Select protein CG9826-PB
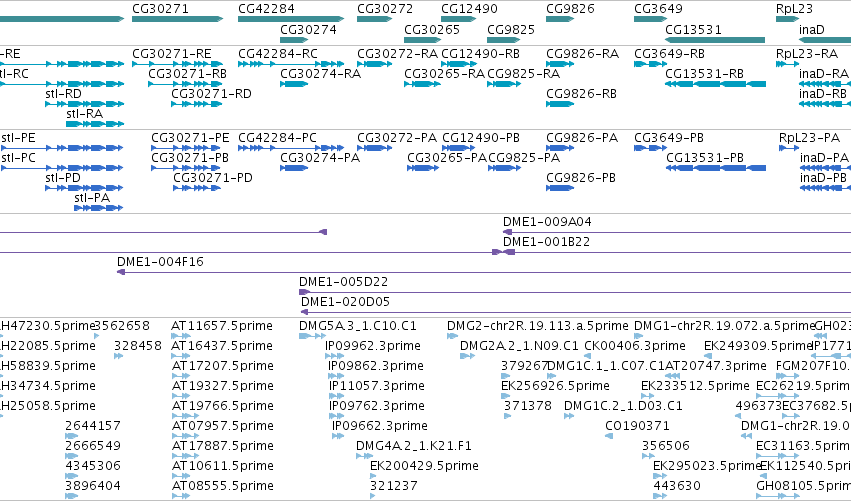 click(560, 188)
